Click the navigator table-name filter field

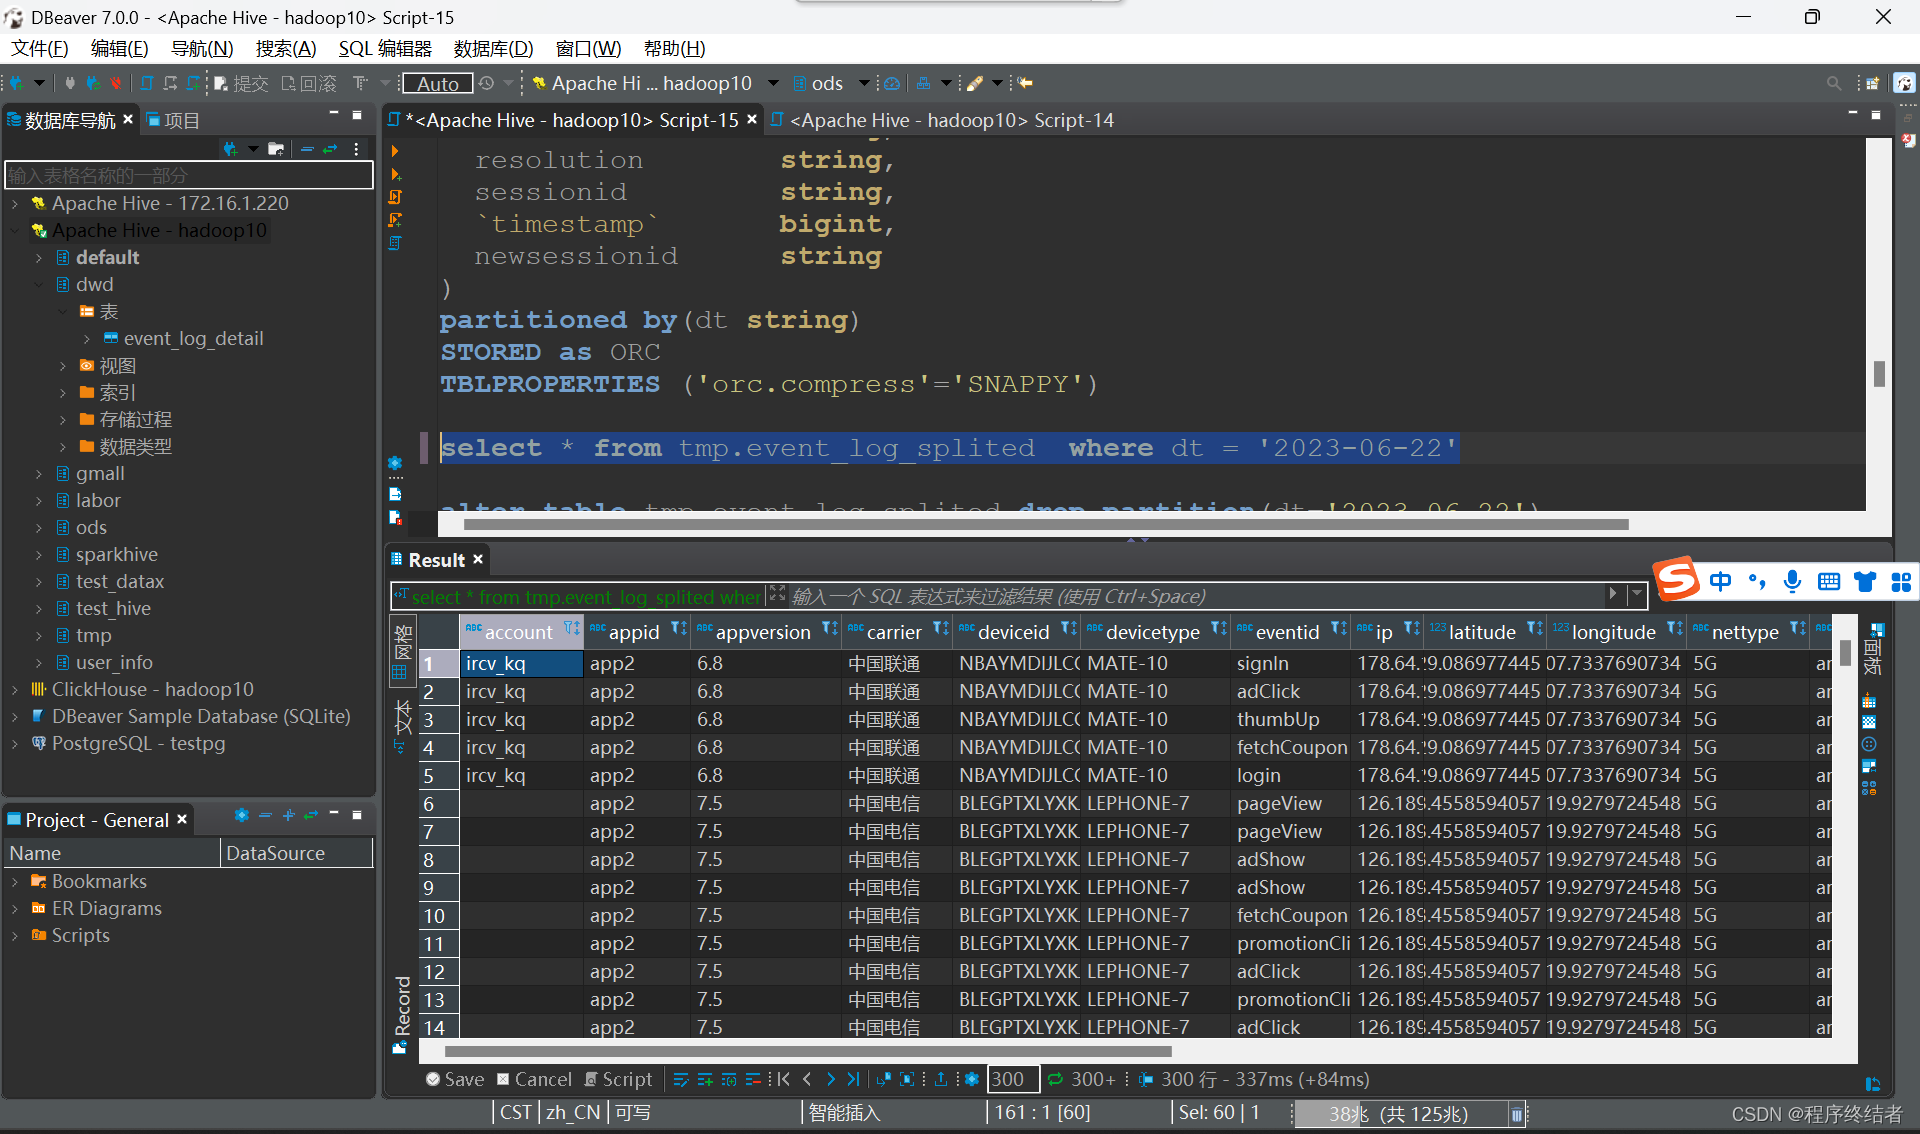tap(189, 176)
